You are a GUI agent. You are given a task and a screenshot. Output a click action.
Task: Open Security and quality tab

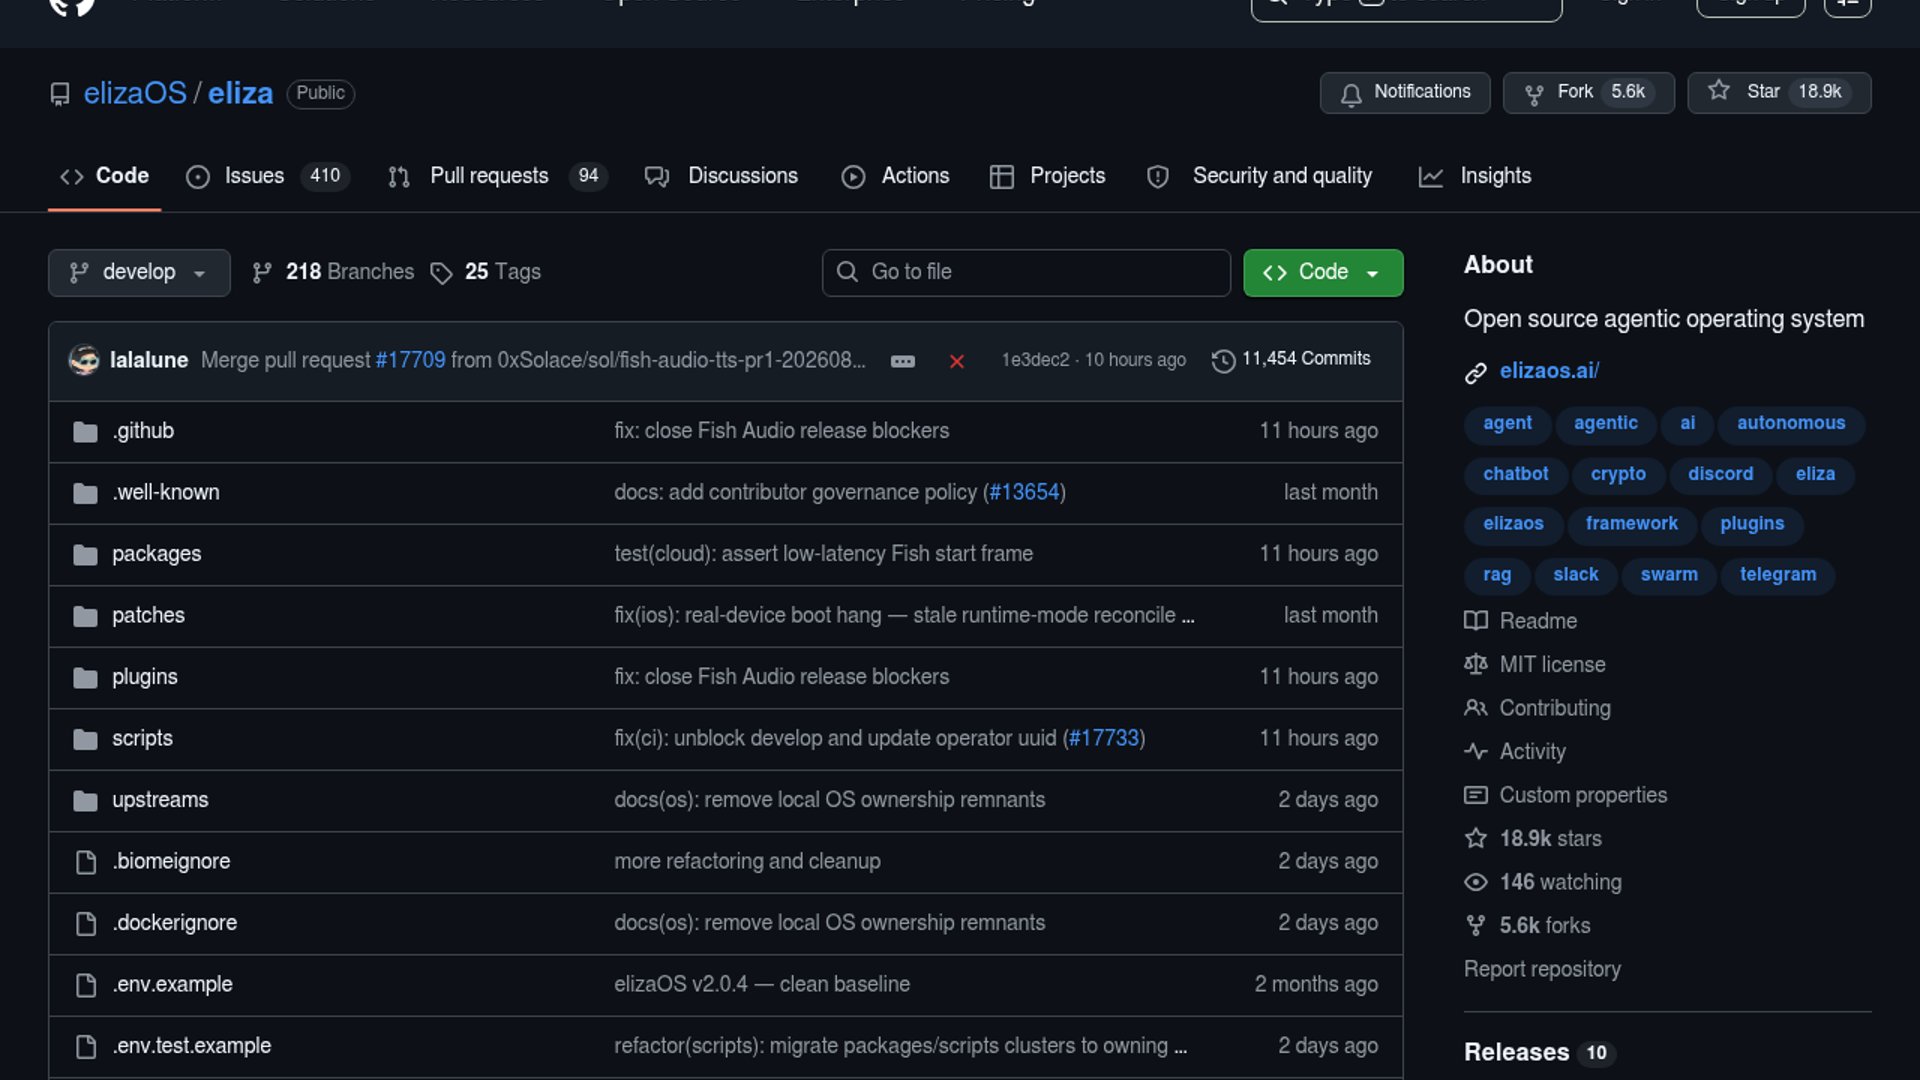[1259, 176]
